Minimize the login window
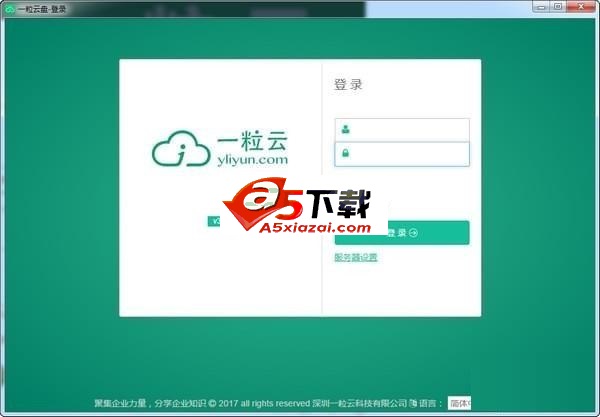 tap(541, 7)
